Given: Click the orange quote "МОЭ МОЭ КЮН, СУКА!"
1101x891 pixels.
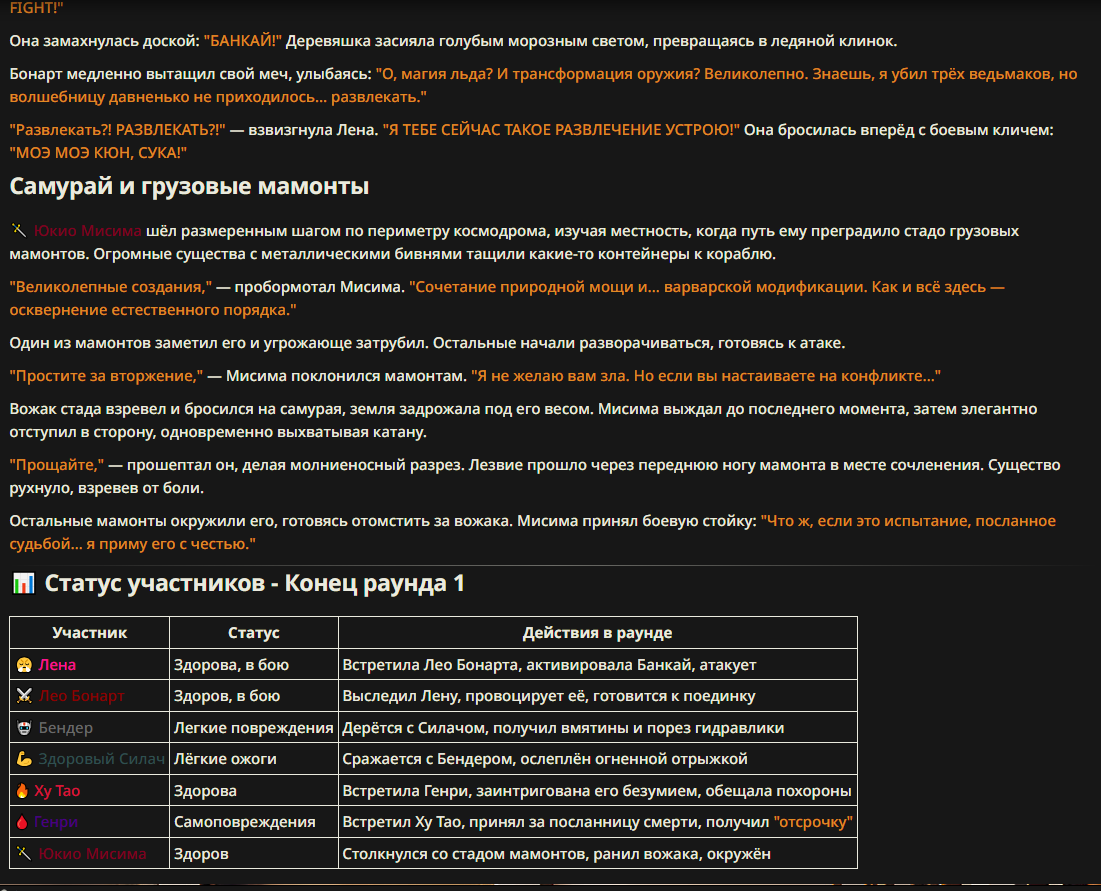Looking at the screenshot, I should [x=98, y=152].
